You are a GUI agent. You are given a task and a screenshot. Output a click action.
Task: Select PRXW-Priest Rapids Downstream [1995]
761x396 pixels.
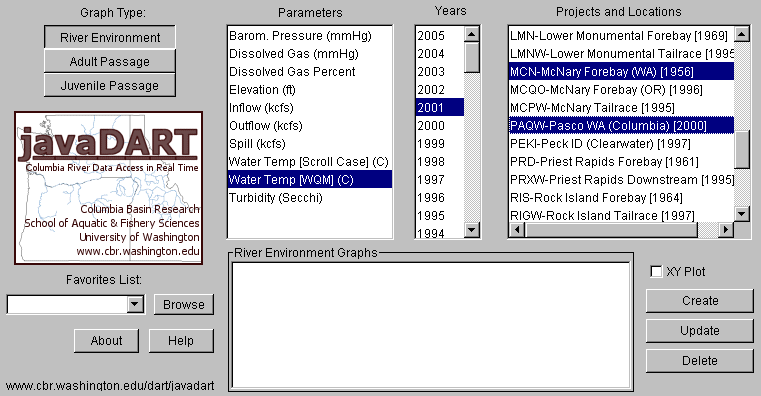coord(621,180)
